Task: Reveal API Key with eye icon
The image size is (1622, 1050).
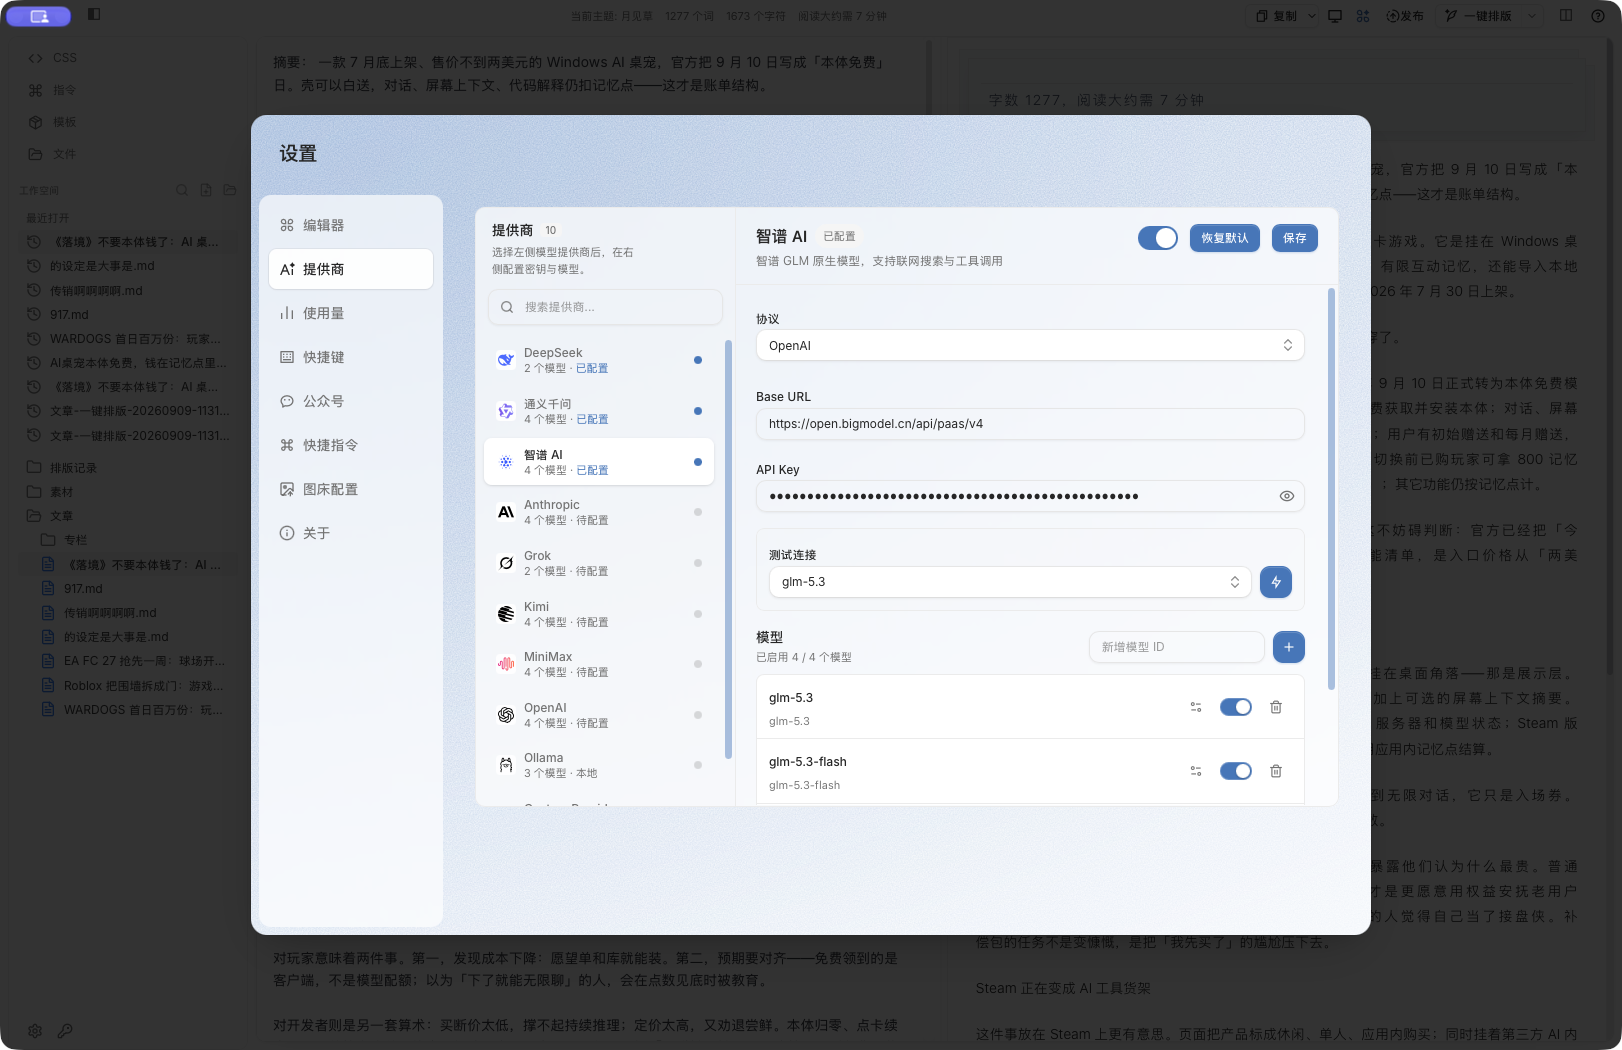Action: point(1287,496)
